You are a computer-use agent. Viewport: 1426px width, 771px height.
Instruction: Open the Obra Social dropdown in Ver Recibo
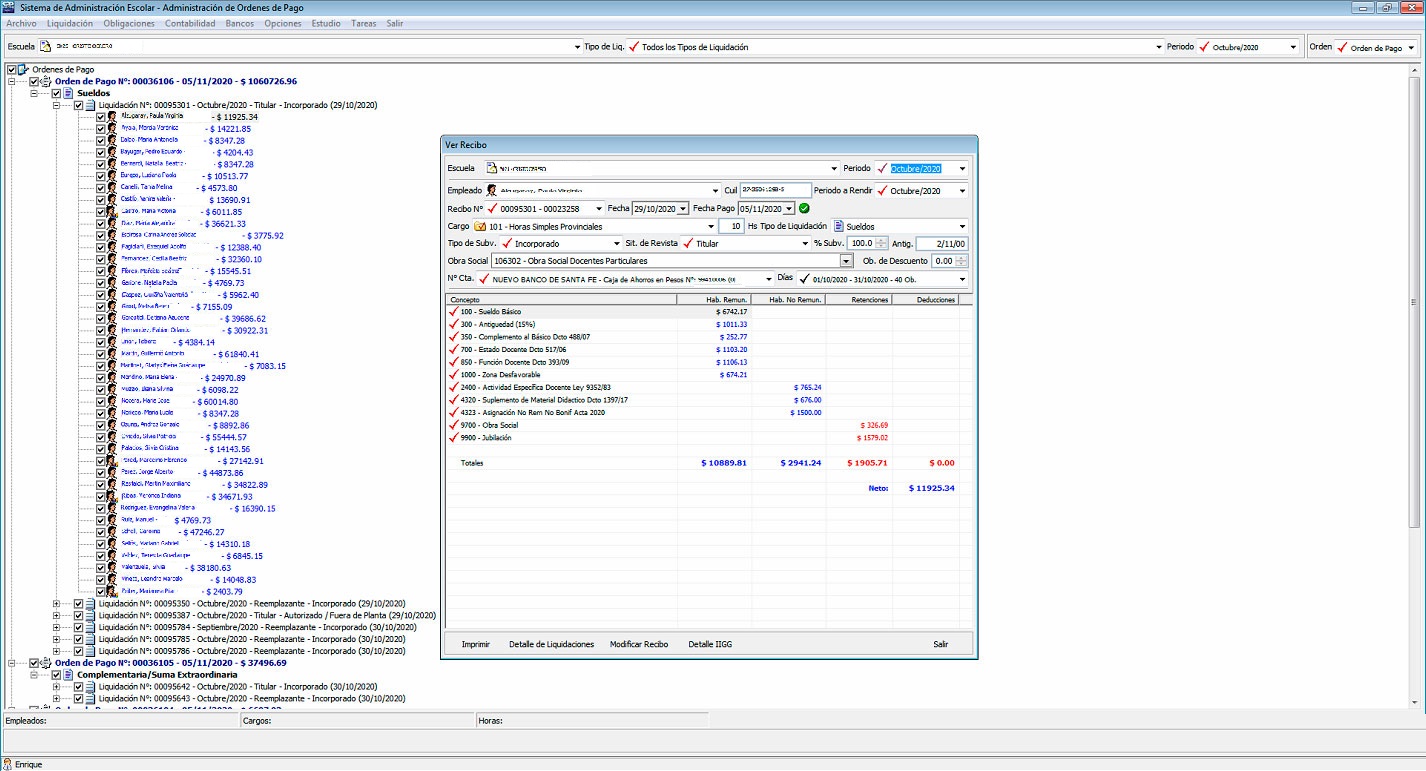click(847, 260)
